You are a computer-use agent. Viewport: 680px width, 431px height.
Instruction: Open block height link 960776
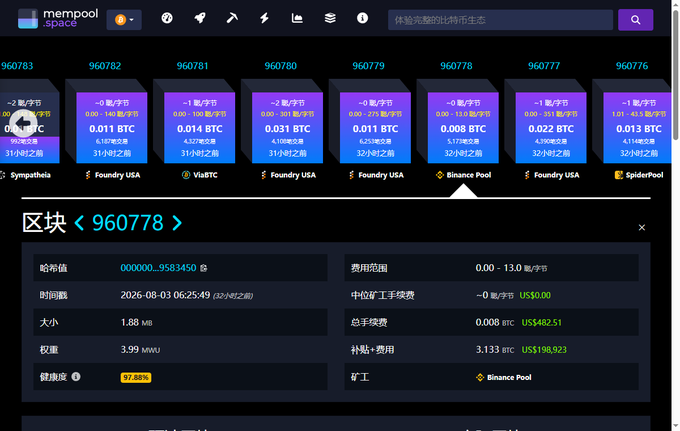(632, 66)
